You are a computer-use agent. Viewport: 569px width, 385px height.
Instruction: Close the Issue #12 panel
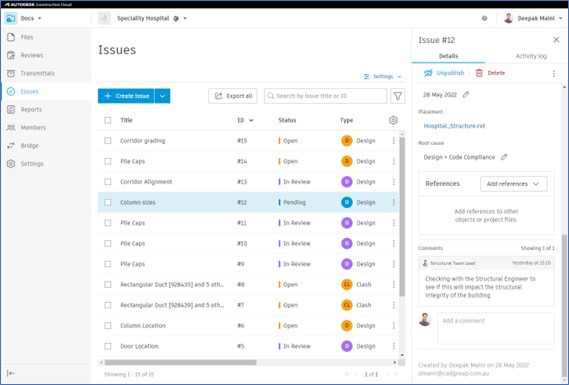click(x=556, y=40)
